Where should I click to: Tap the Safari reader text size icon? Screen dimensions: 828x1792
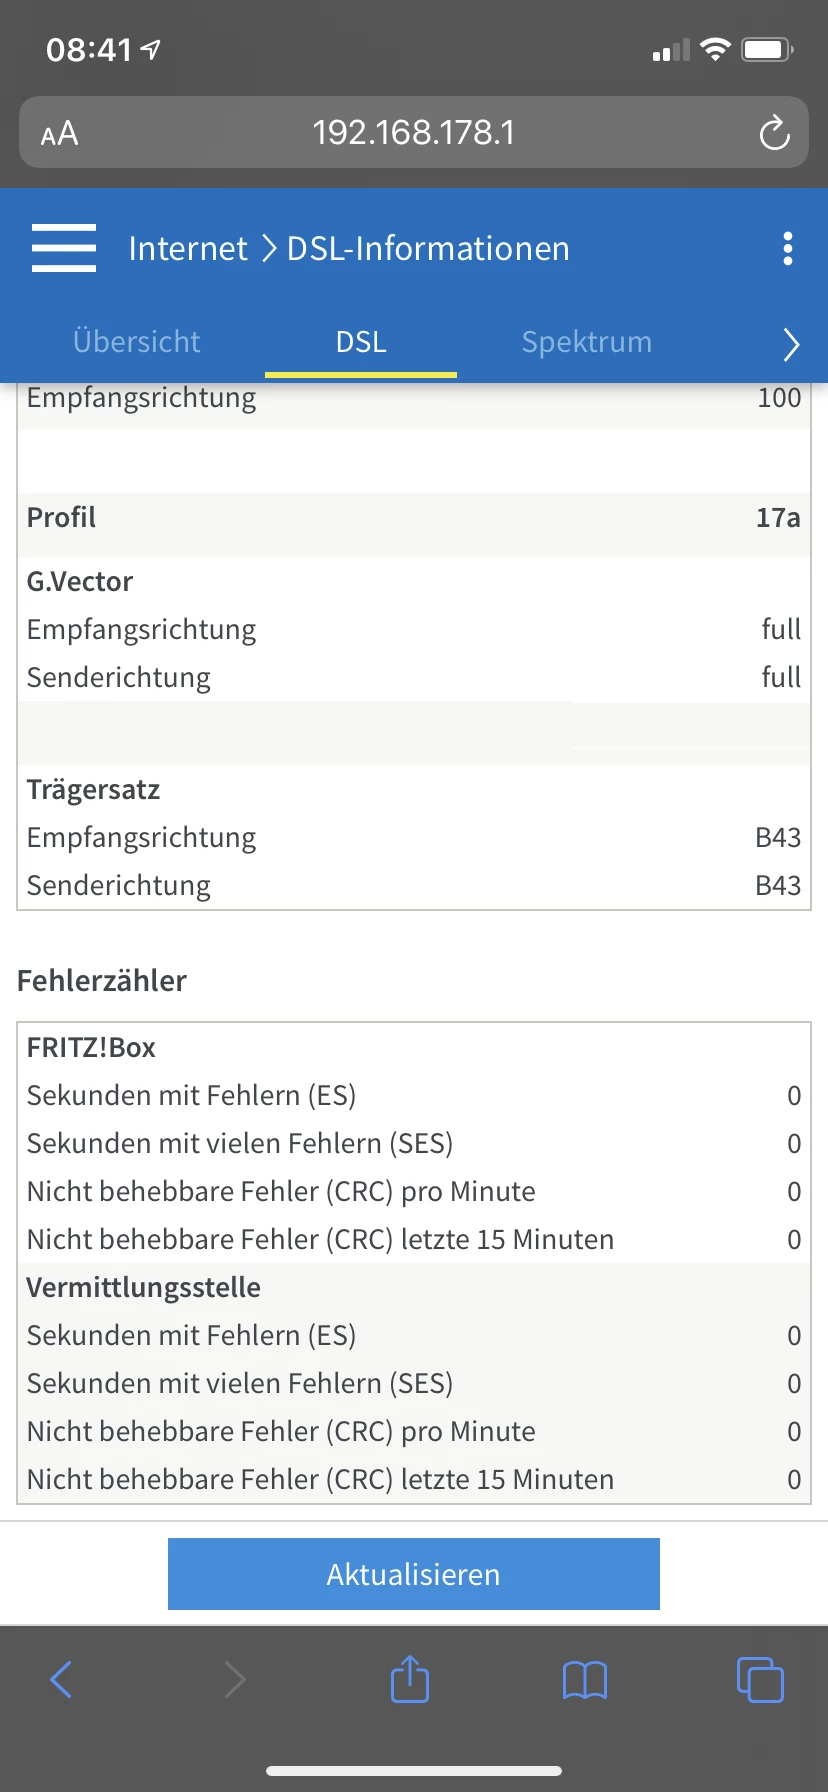[59, 133]
